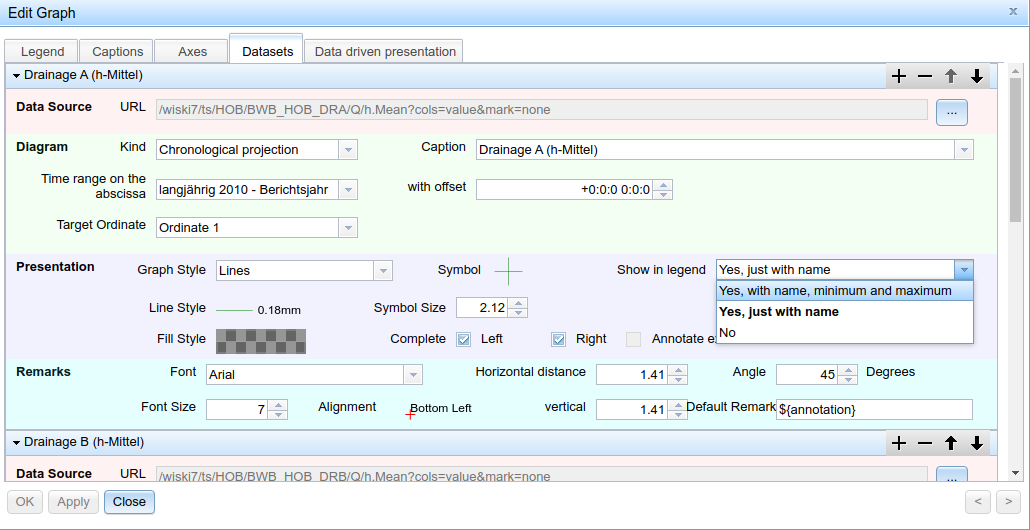Click the Font Size 7 field
Image resolution: width=1030 pixels, height=530 pixels.
tap(238, 410)
